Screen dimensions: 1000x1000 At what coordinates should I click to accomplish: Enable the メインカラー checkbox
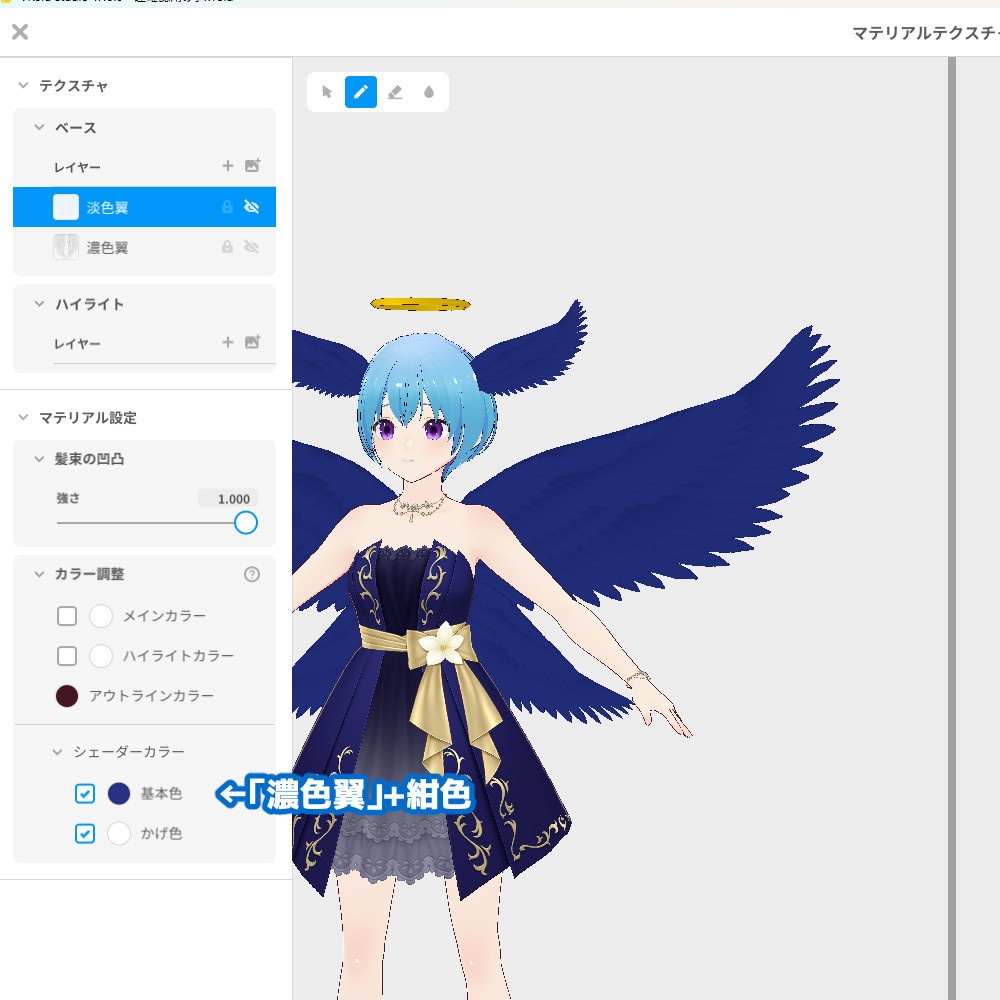point(67,616)
